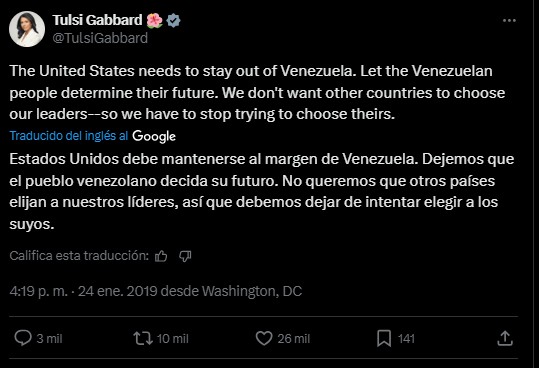Click 'Traducido del inglés al' link
Image resolution: width=539 pixels, height=368 pixels.
click(69, 136)
